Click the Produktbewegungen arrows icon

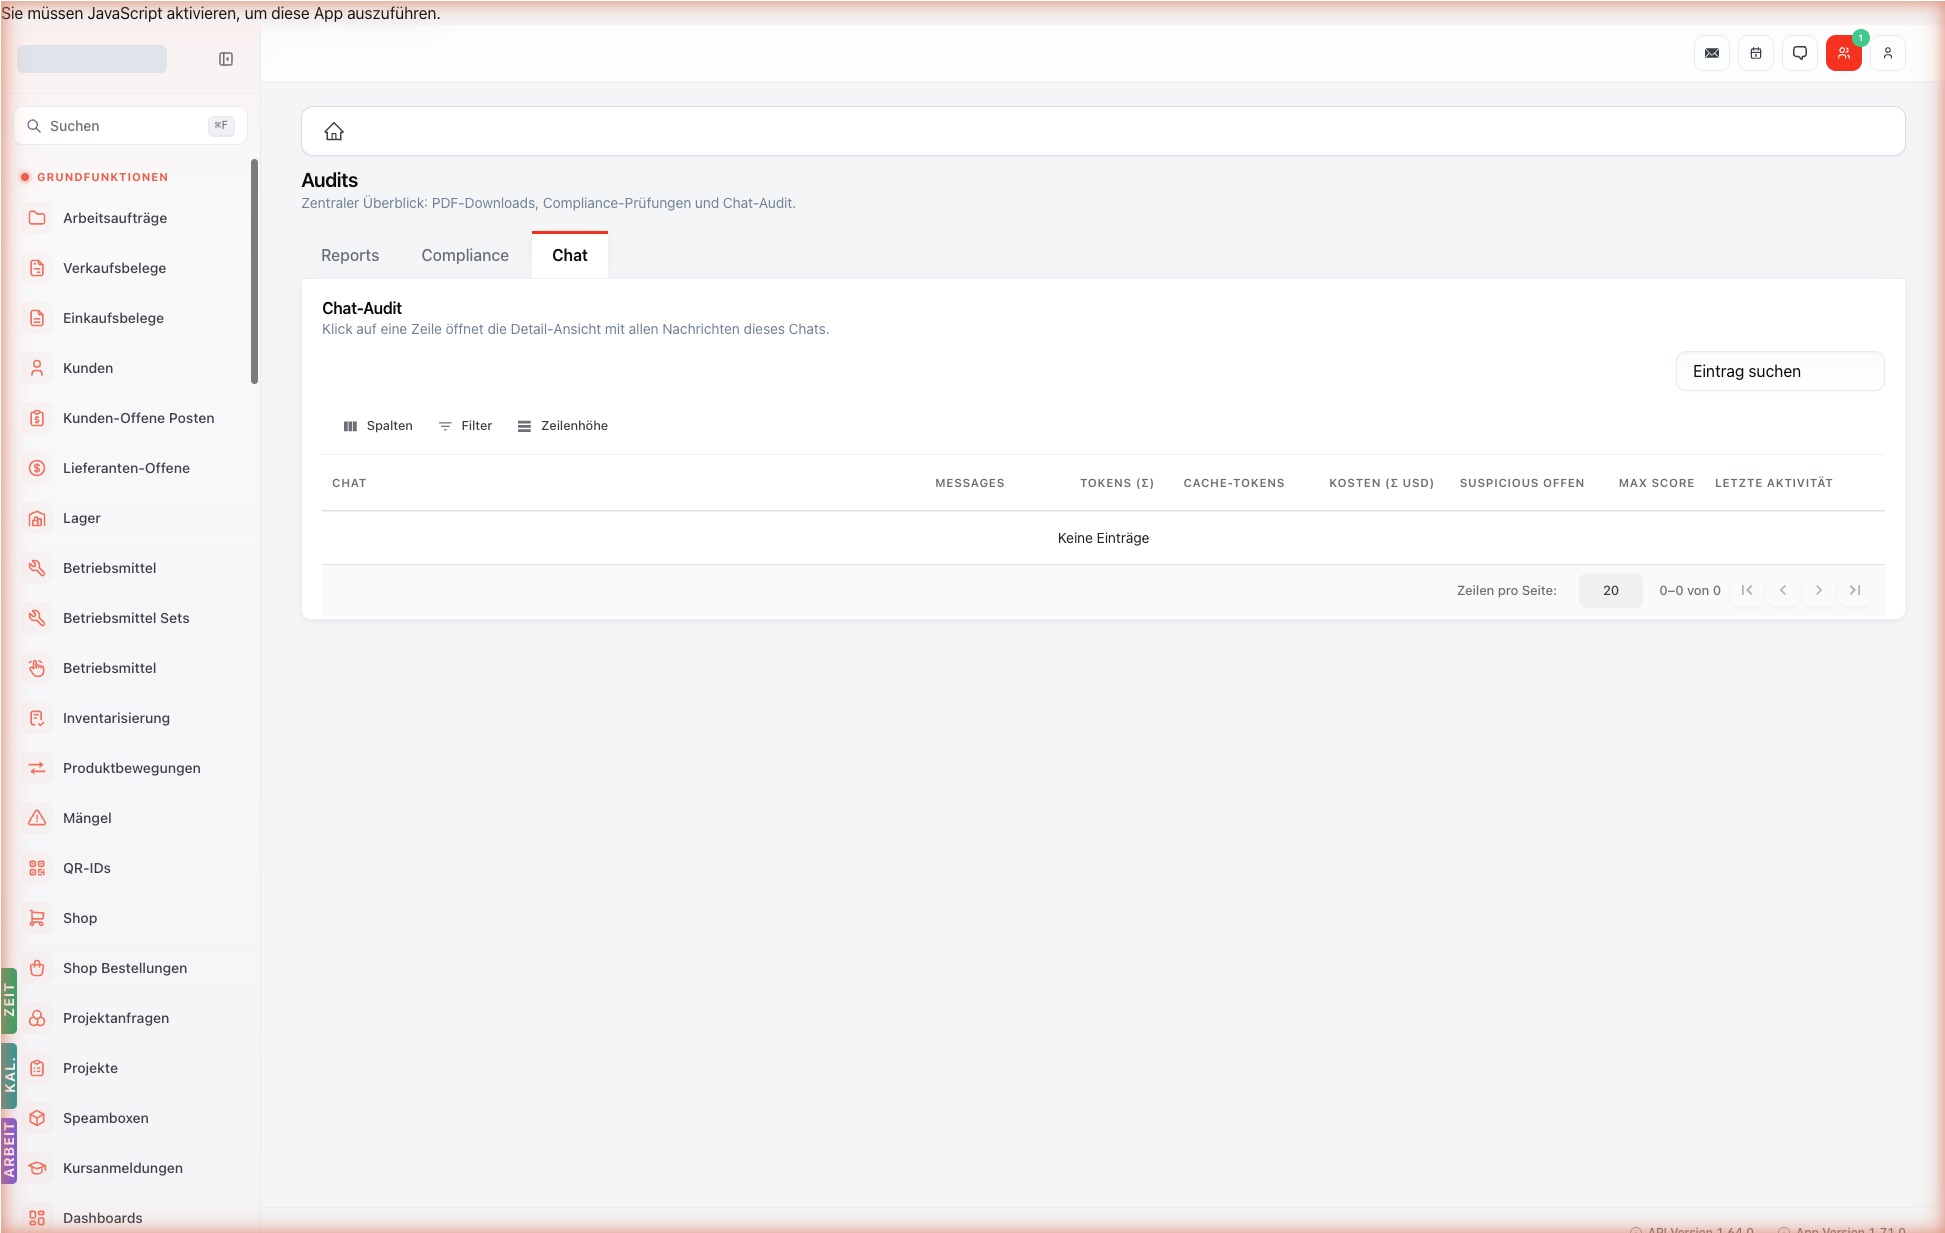[37, 768]
